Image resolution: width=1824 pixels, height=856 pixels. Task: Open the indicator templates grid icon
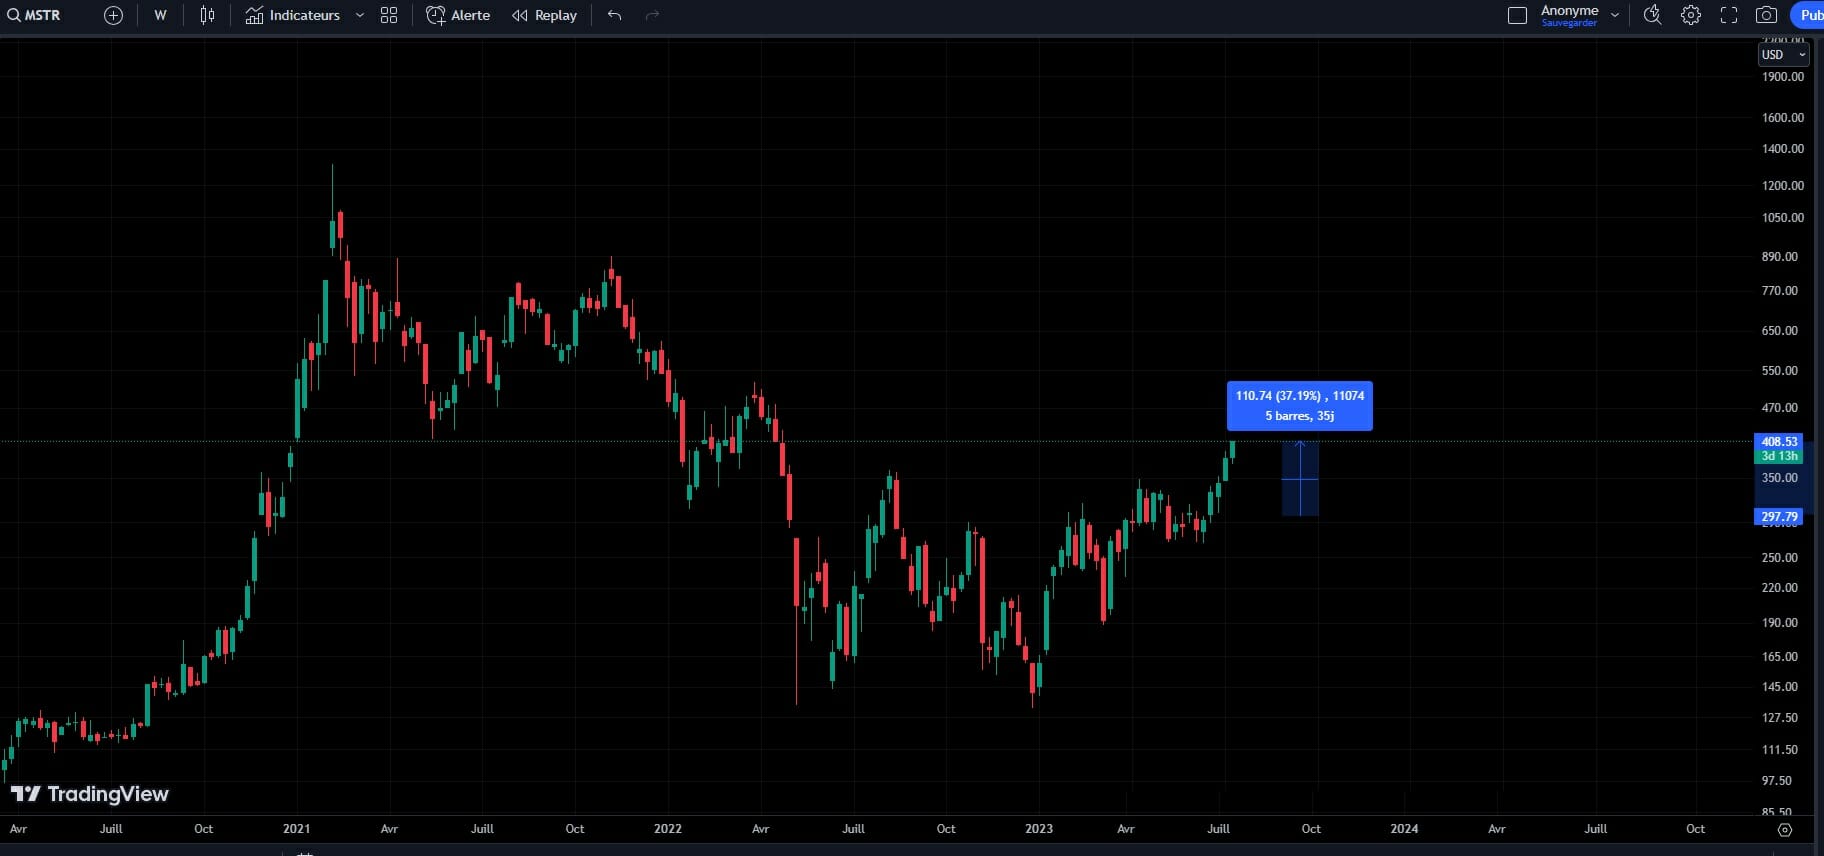(x=389, y=15)
